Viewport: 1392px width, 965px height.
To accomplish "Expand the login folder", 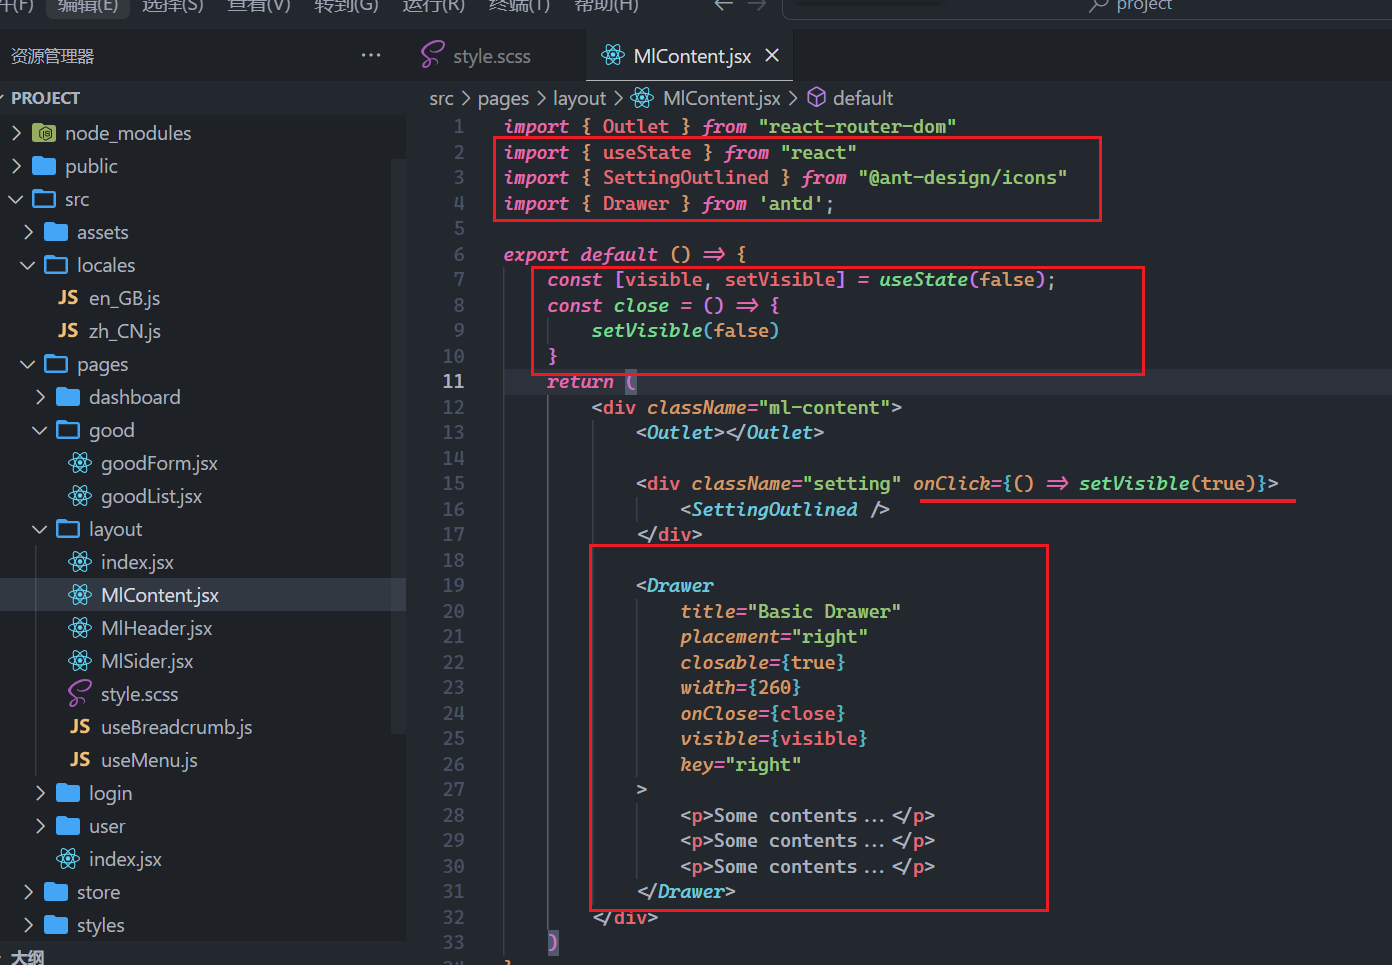I will pyautogui.click(x=40, y=792).
